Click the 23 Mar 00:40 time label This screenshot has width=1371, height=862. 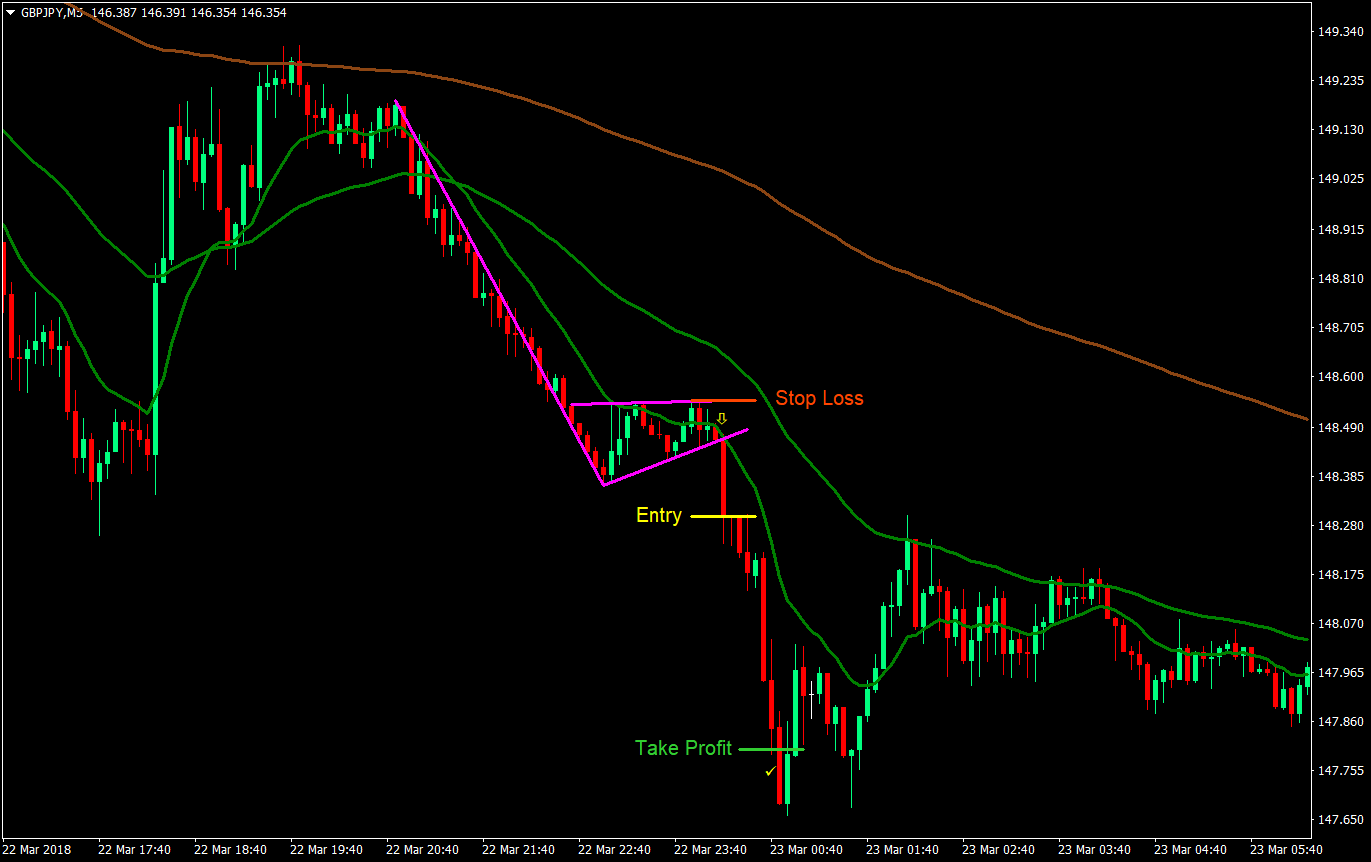806,849
